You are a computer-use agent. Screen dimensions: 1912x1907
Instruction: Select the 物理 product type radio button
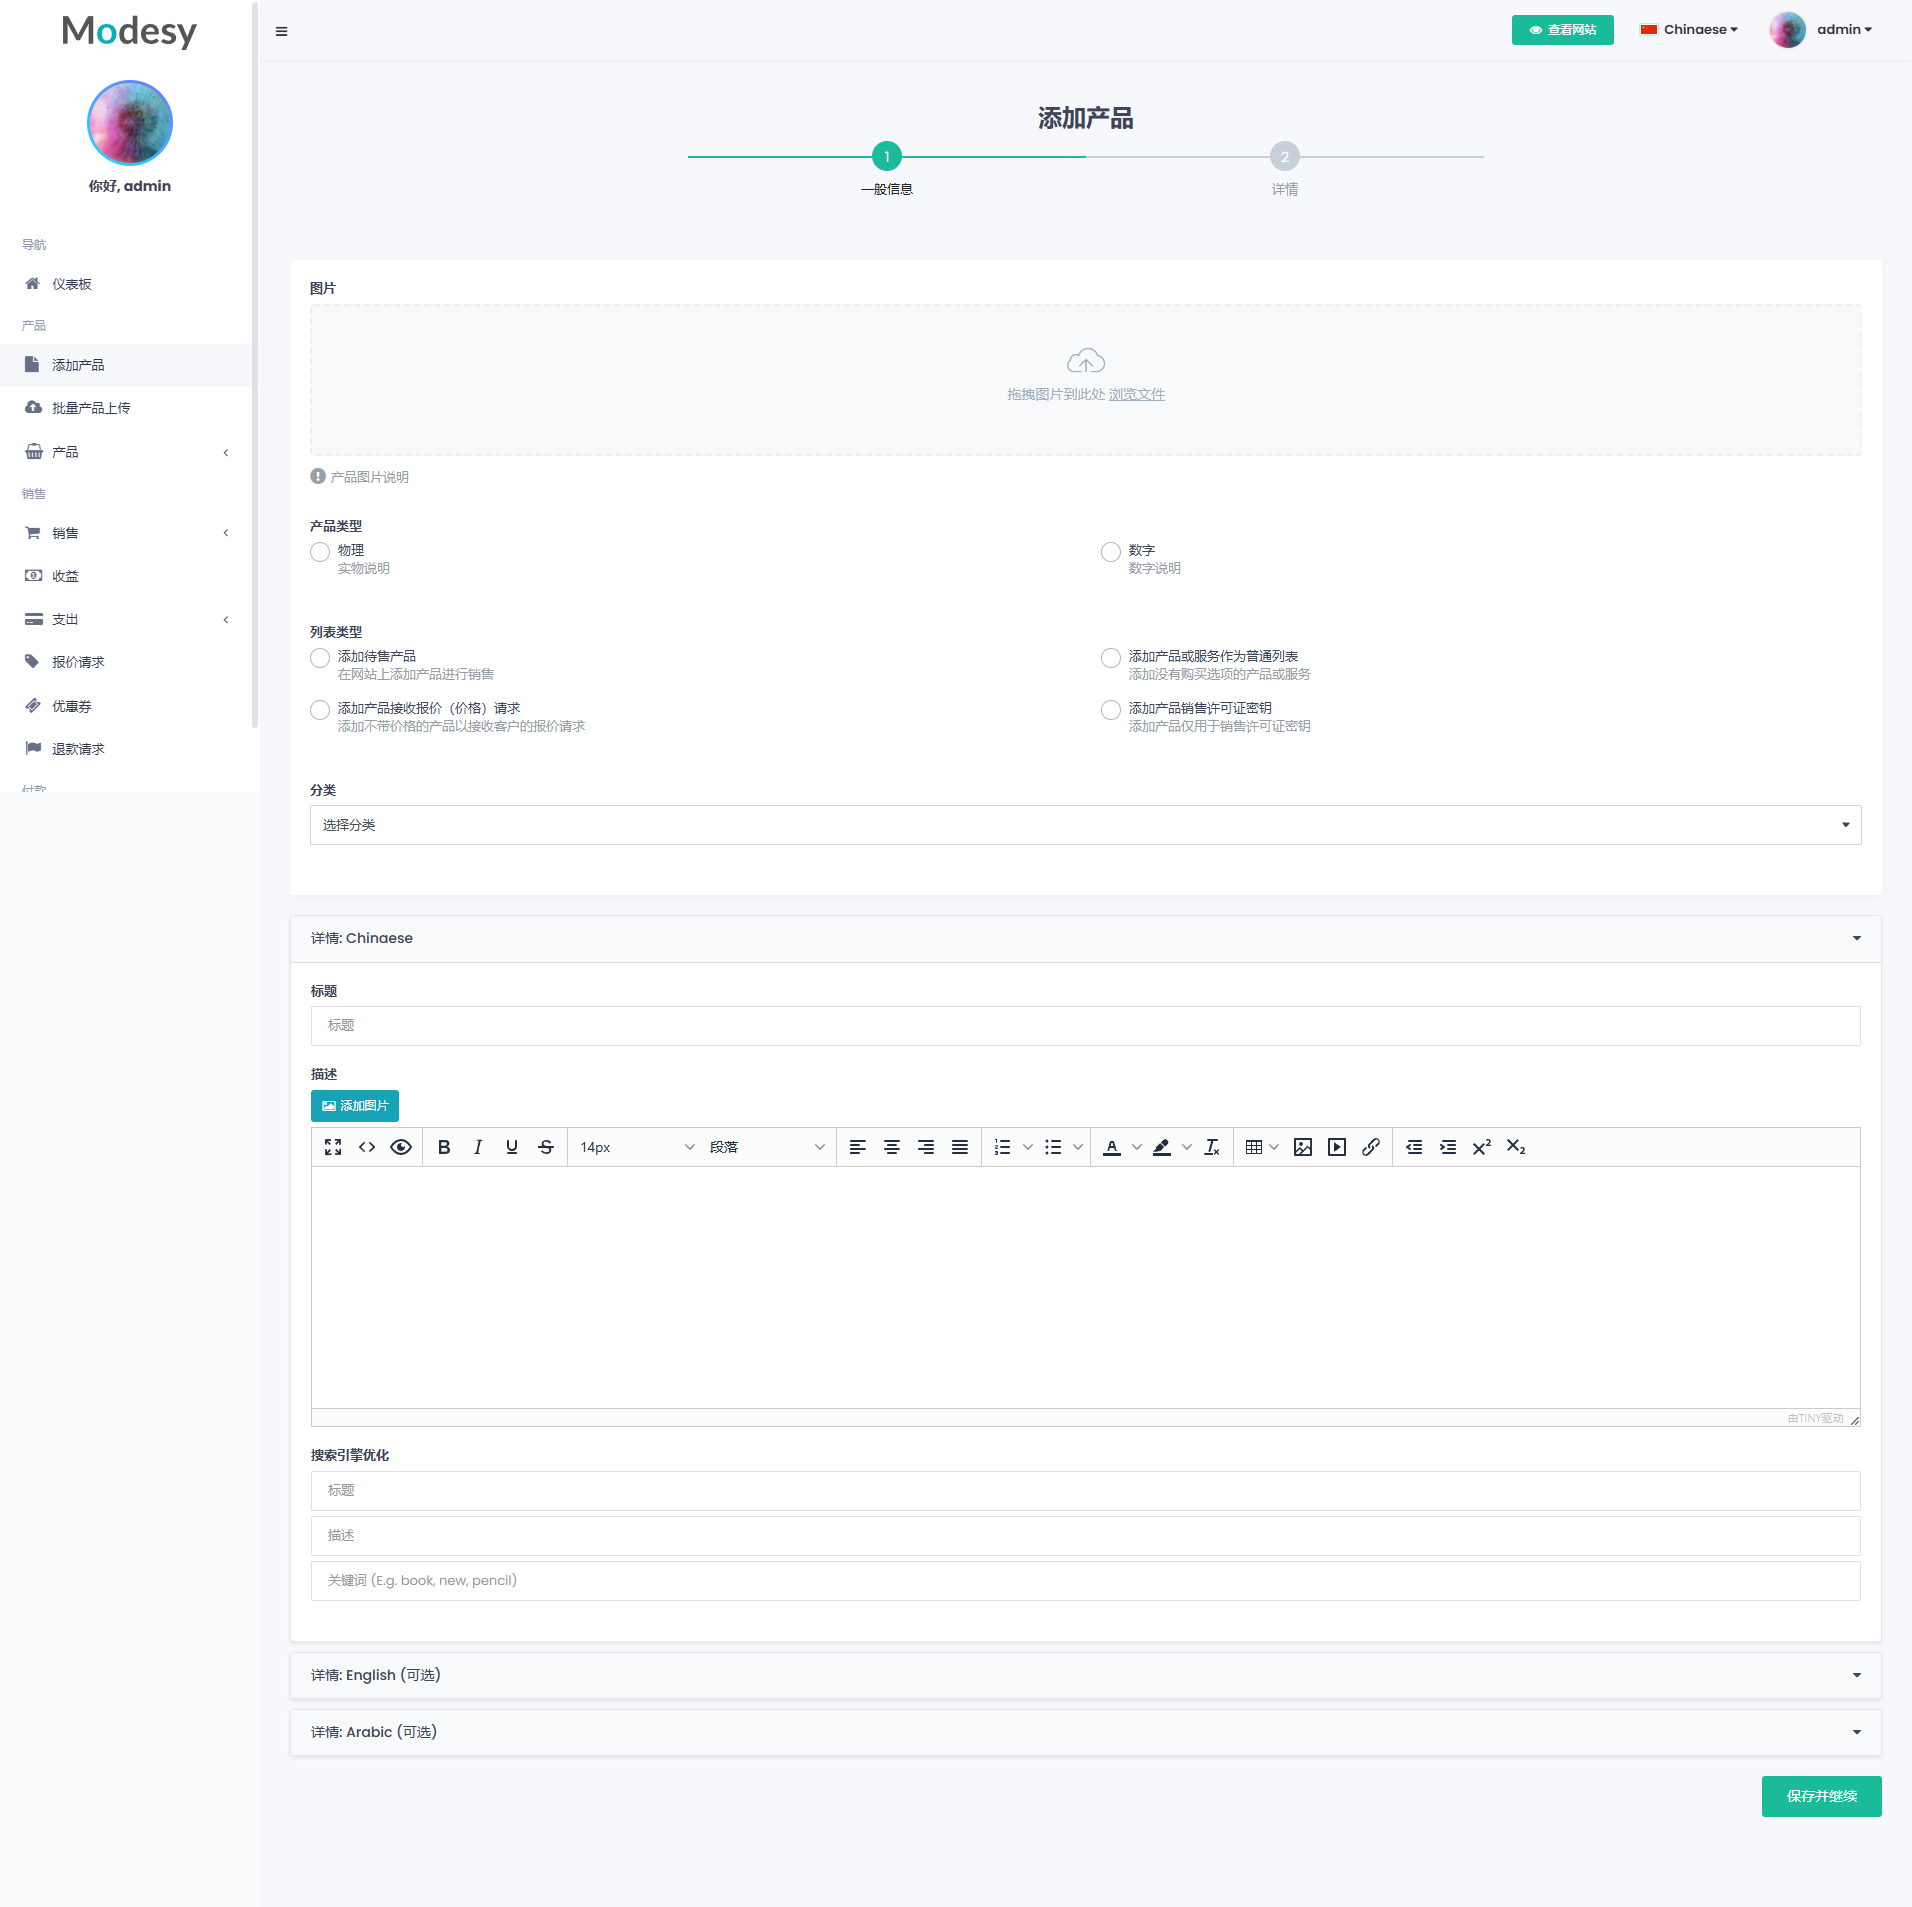pos(320,552)
